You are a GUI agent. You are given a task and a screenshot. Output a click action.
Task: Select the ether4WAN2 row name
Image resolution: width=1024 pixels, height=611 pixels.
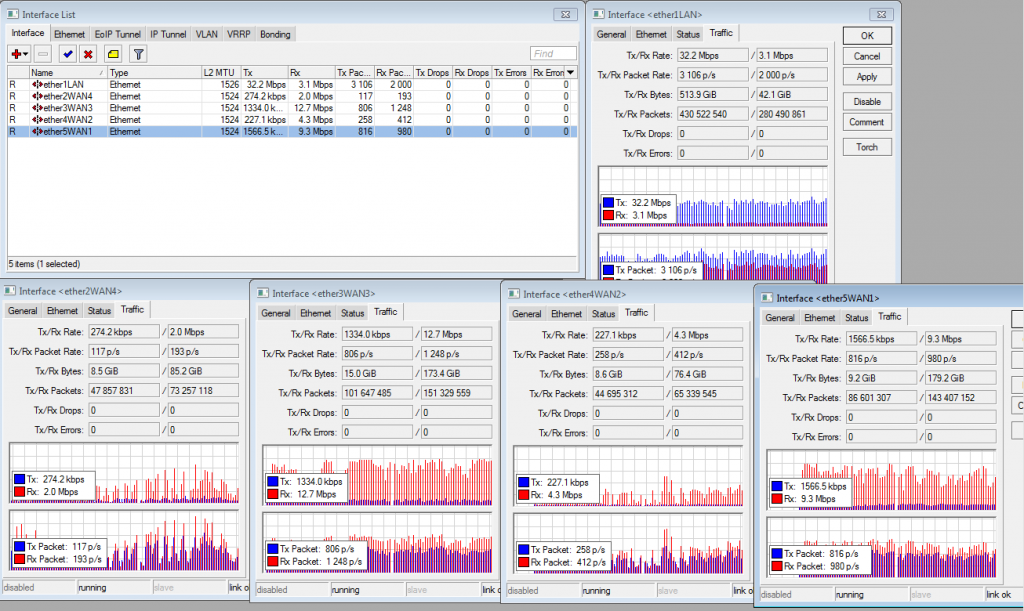(x=68, y=120)
